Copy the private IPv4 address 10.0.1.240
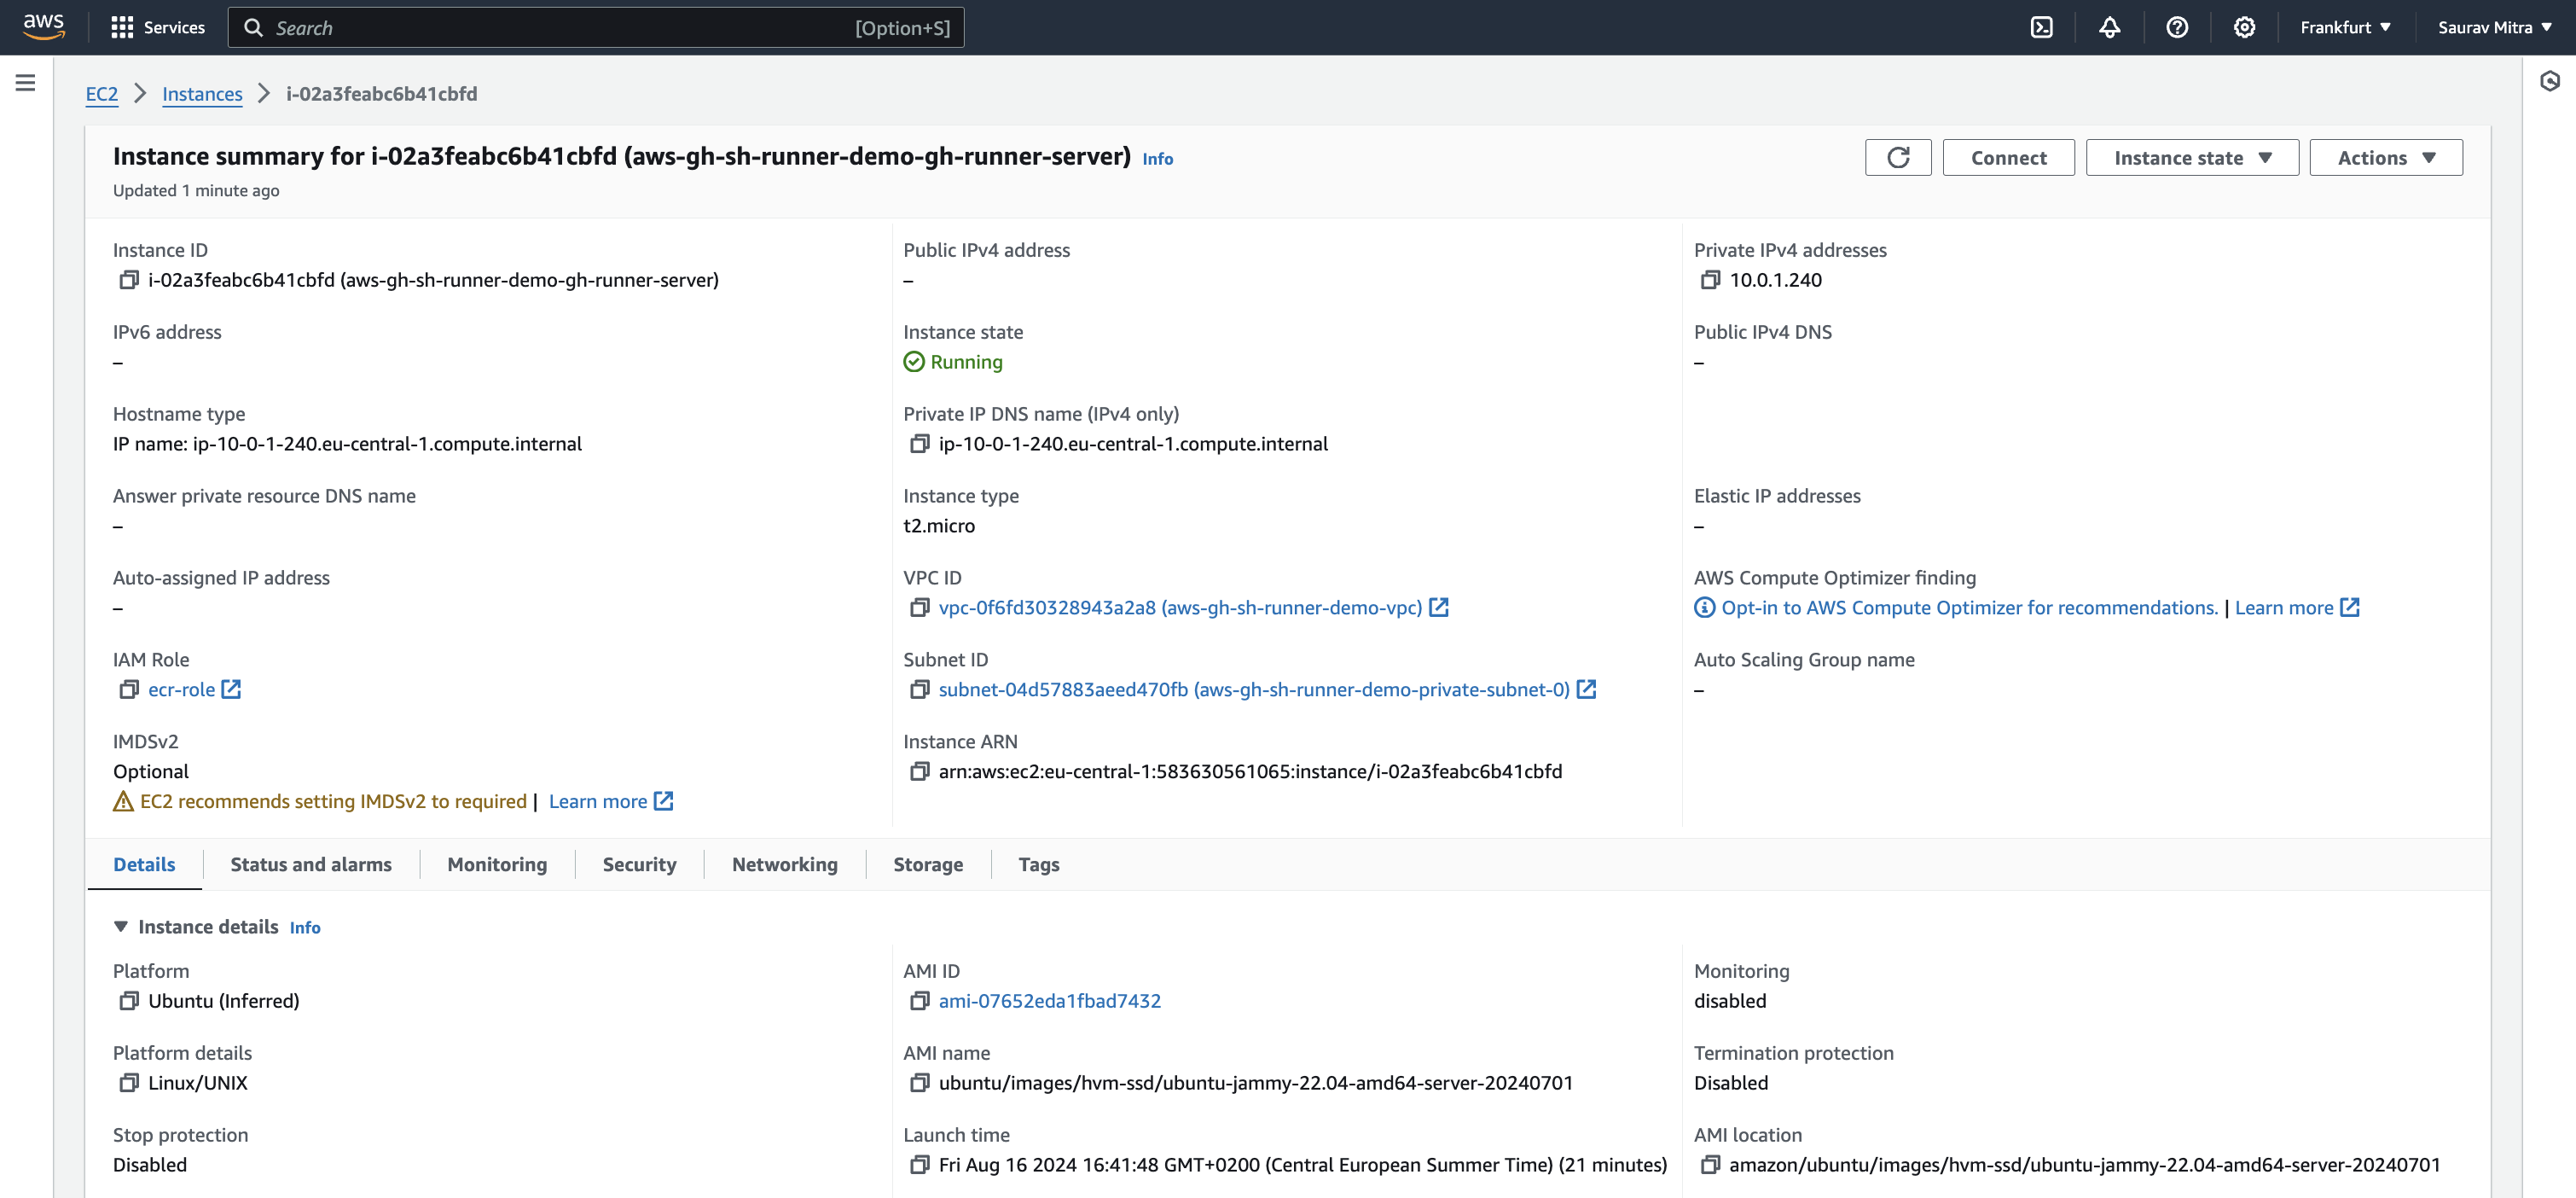The image size is (2576, 1198). pos(1709,280)
